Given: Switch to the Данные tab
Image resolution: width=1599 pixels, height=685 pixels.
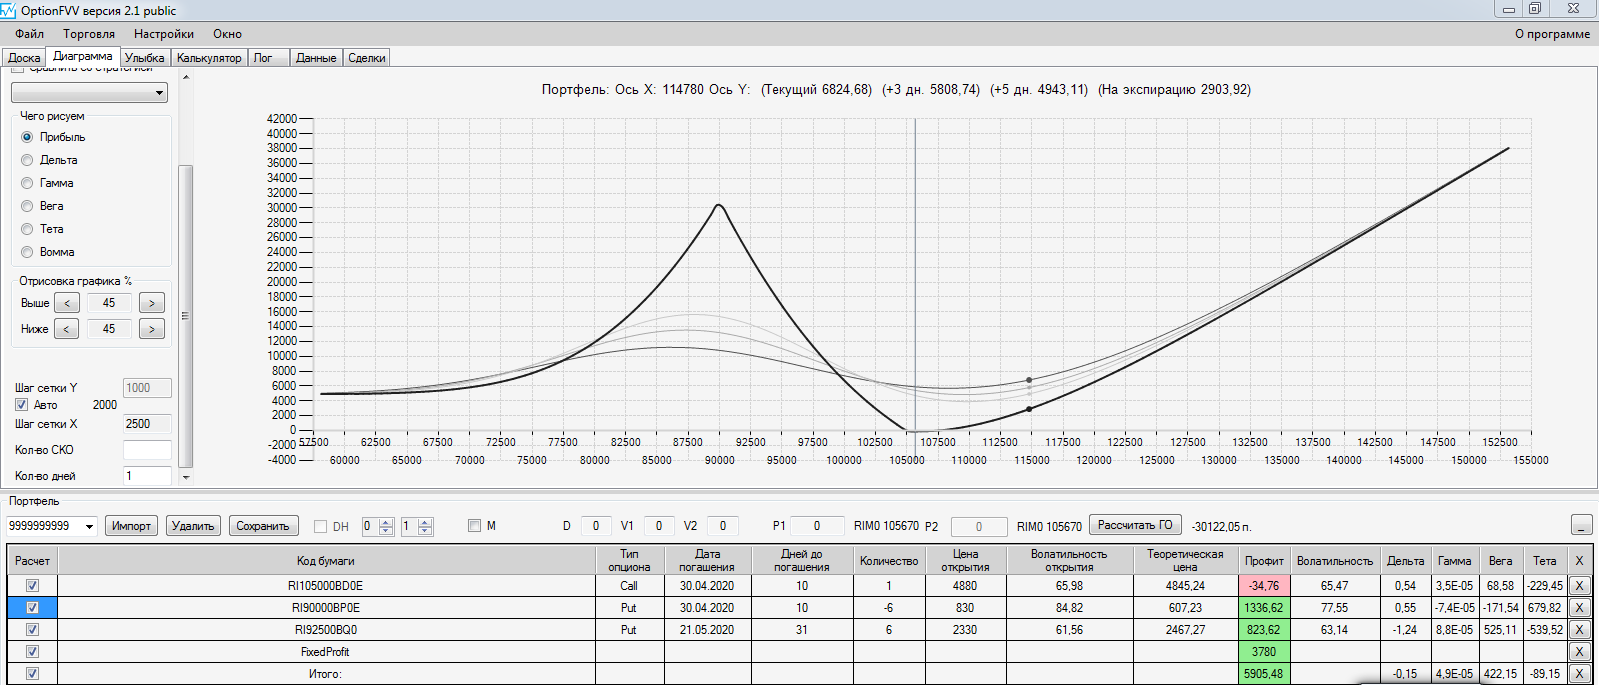Looking at the screenshot, I should [316, 58].
